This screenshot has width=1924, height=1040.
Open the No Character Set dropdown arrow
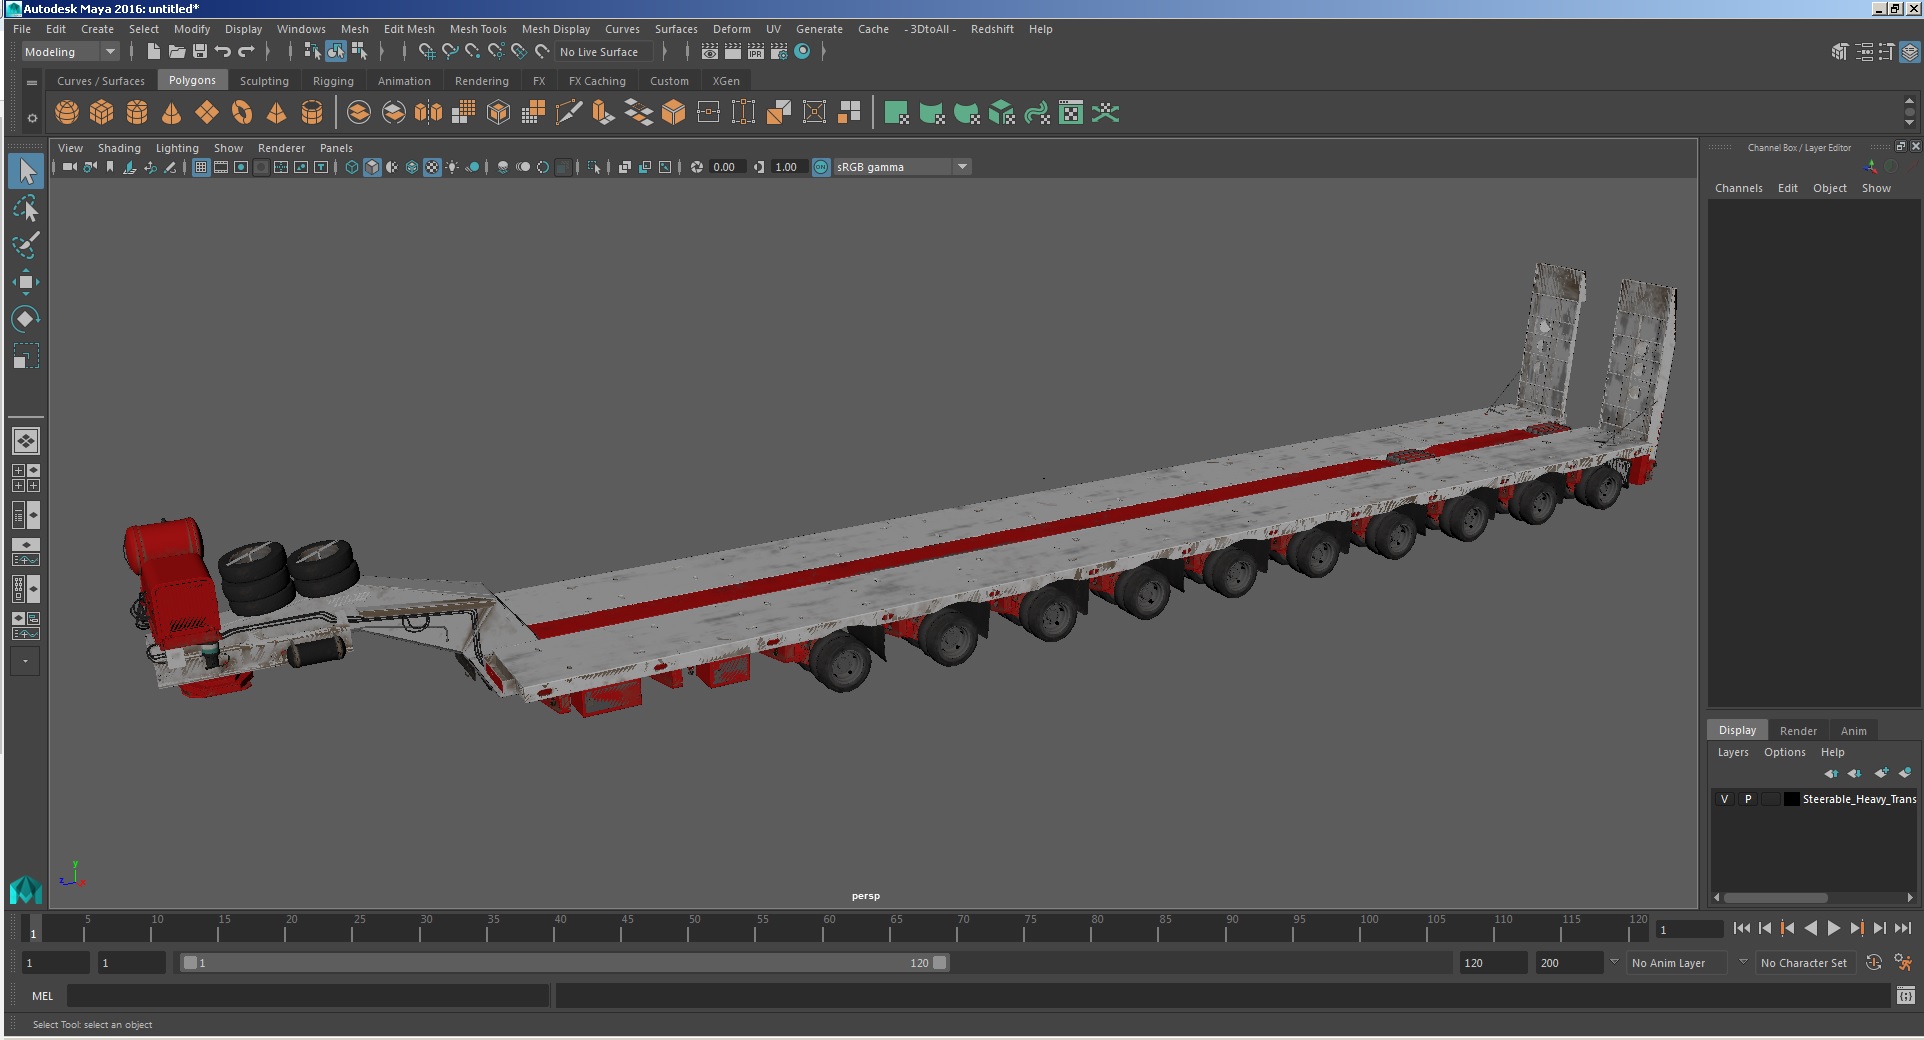coord(1743,962)
